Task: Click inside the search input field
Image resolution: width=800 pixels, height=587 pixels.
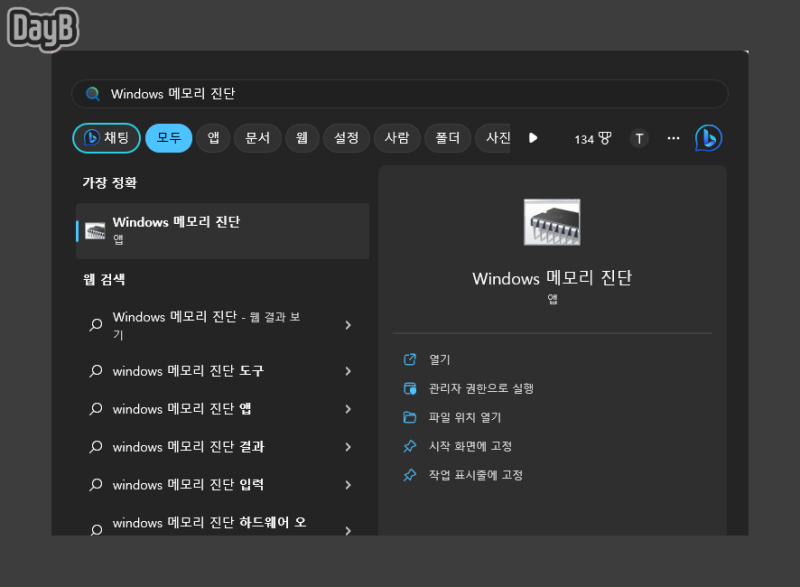Action: click(300, 93)
